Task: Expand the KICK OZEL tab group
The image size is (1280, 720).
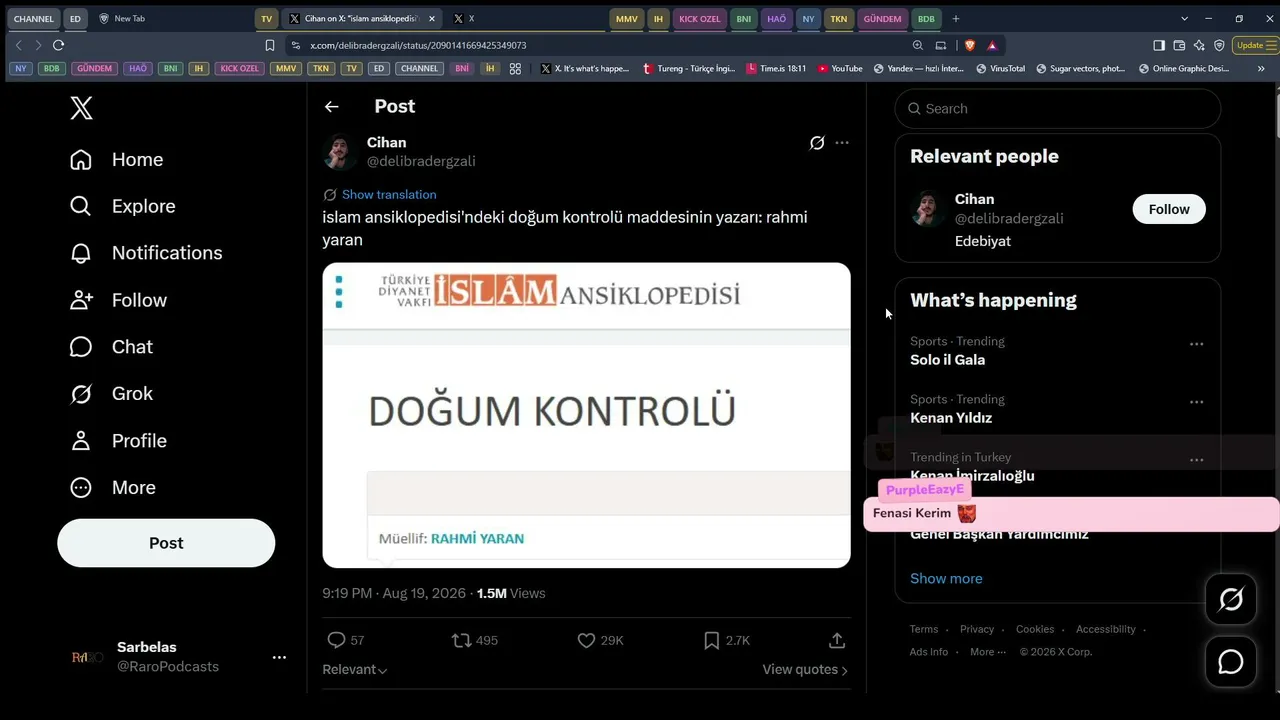Action: [700, 19]
